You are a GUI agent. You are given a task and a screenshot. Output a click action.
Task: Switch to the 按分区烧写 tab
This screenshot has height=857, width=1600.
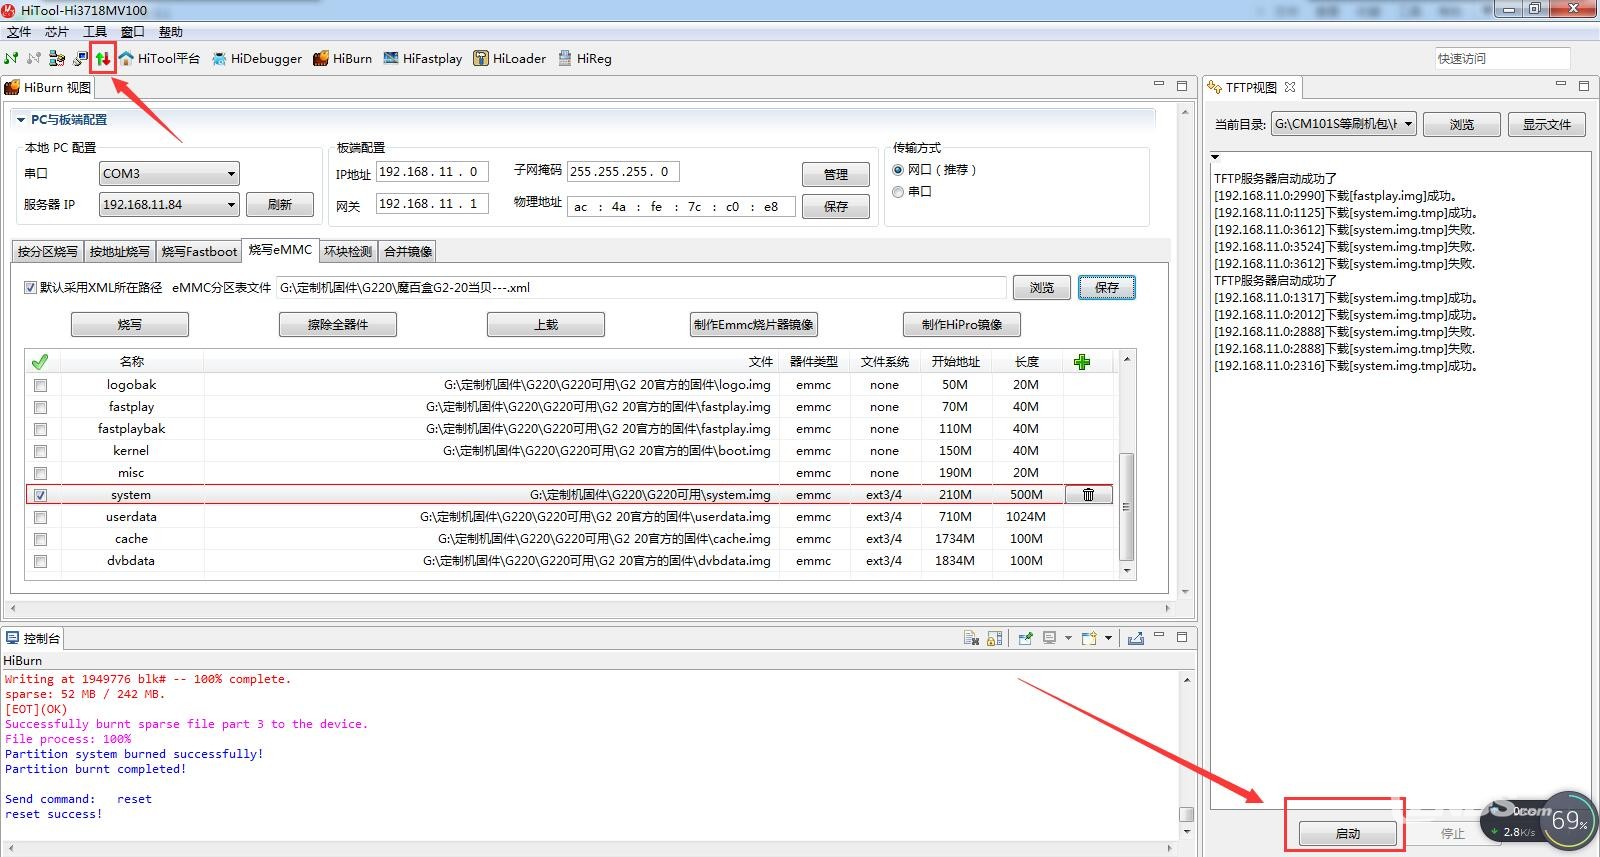[x=47, y=251]
